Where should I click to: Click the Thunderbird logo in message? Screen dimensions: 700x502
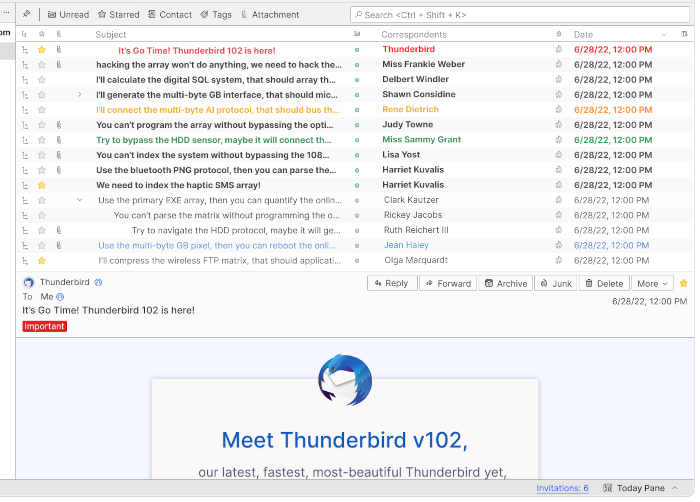click(345, 380)
